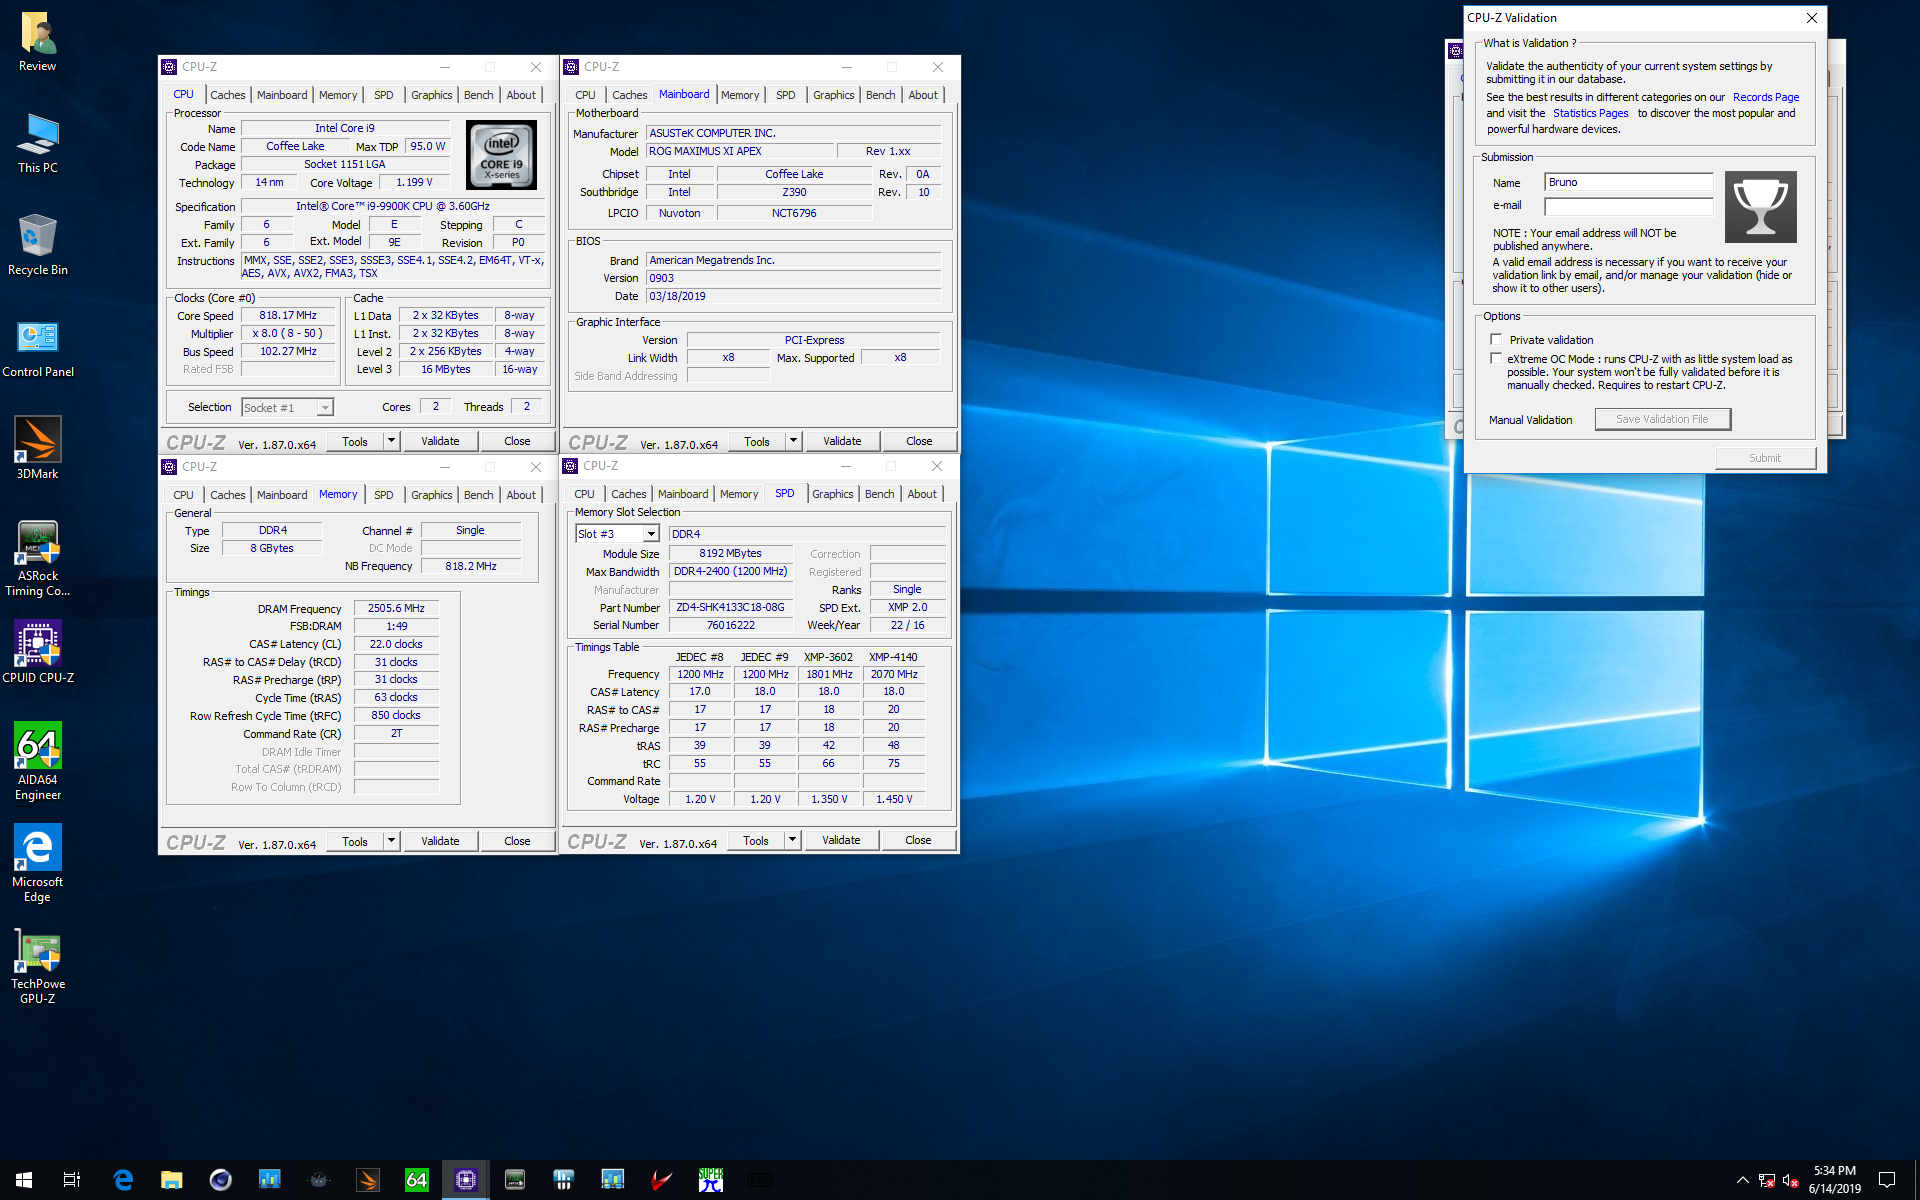
Task: Launch the CPUID CPU-Z desktop shortcut
Action: click(x=38, y=654)
